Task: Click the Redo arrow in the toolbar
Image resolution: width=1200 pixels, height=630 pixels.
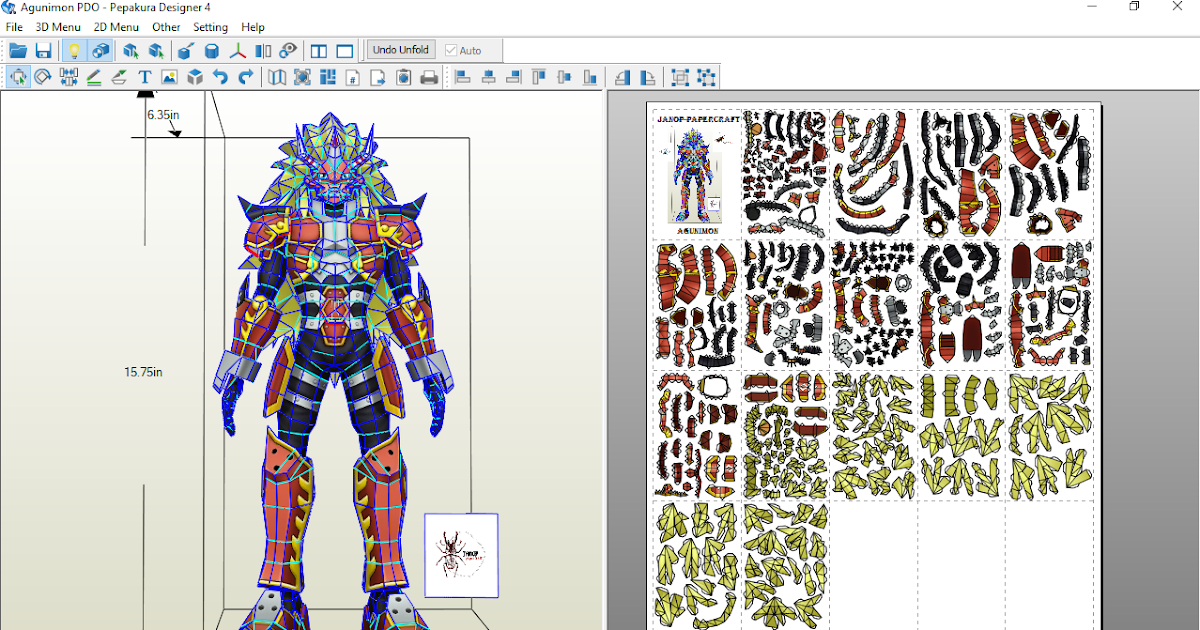Action: click(245, 76)
